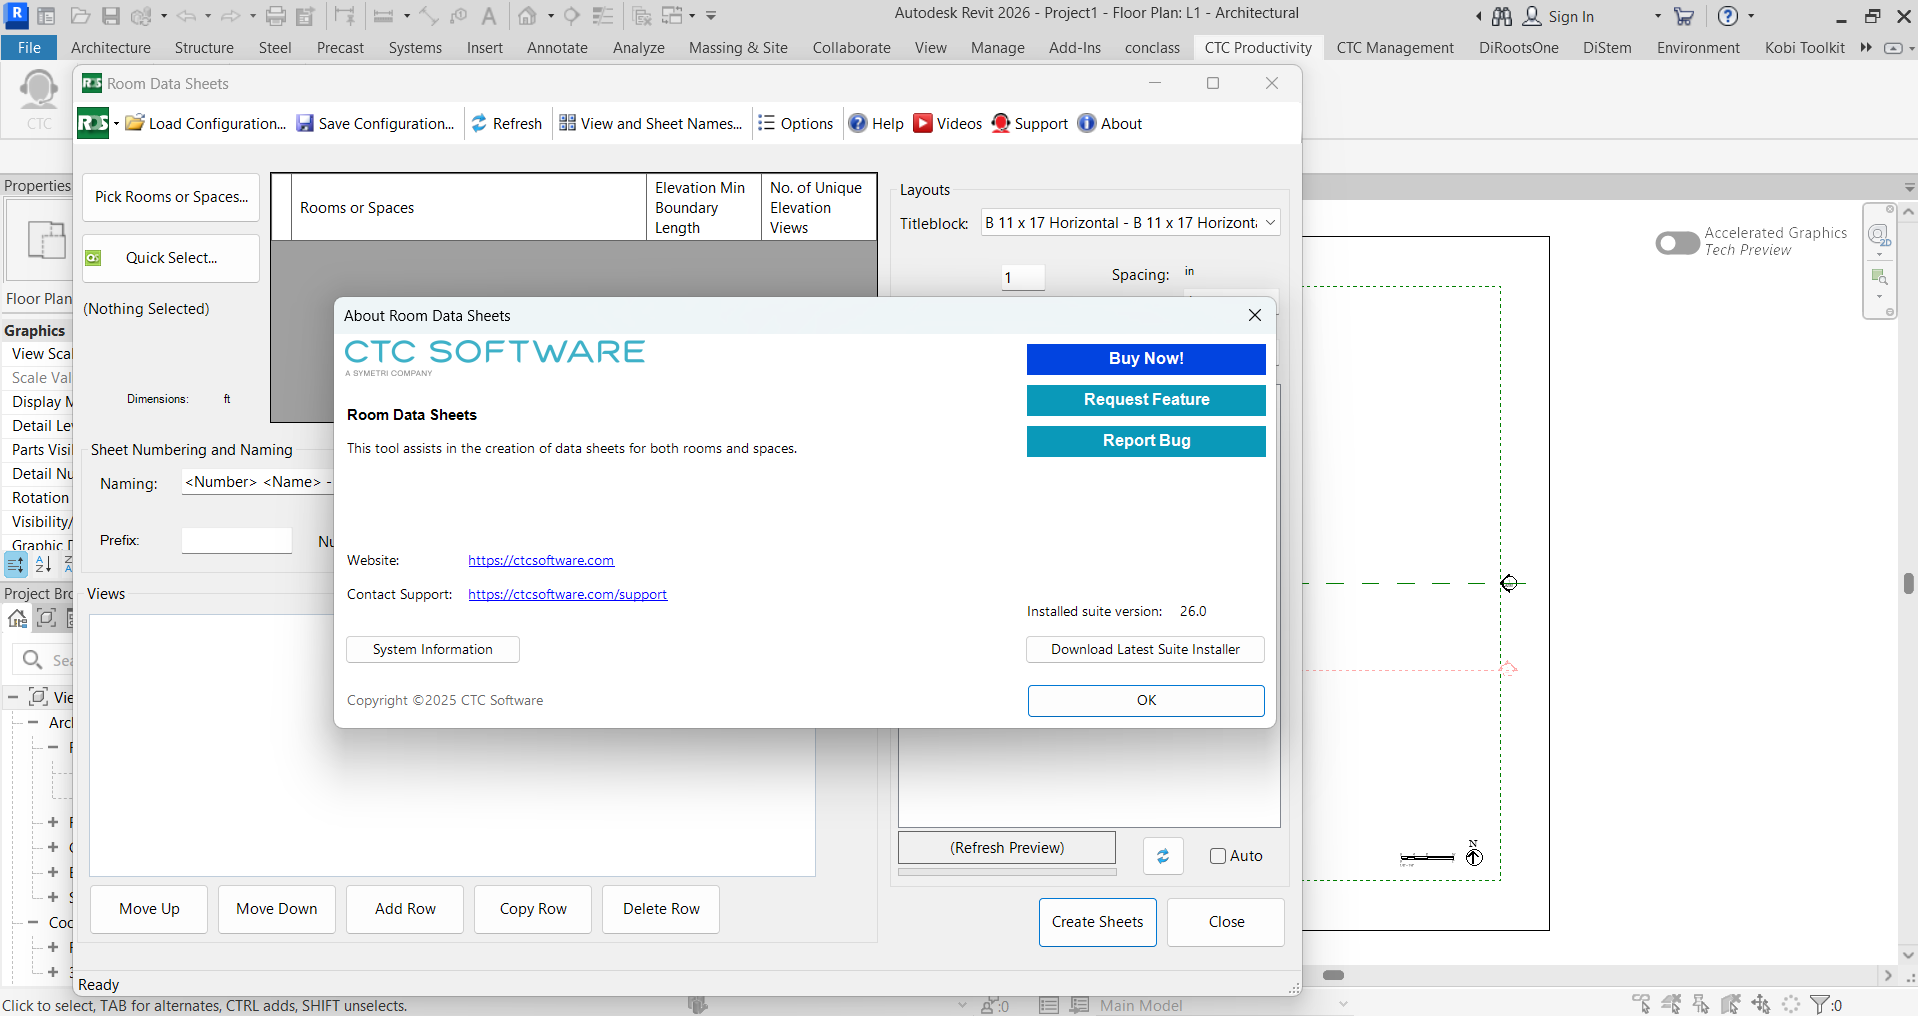Click the A-Z sort icon in Properties palette
The height and width of the screenshot is (1016, 1918).
(43, 565)
